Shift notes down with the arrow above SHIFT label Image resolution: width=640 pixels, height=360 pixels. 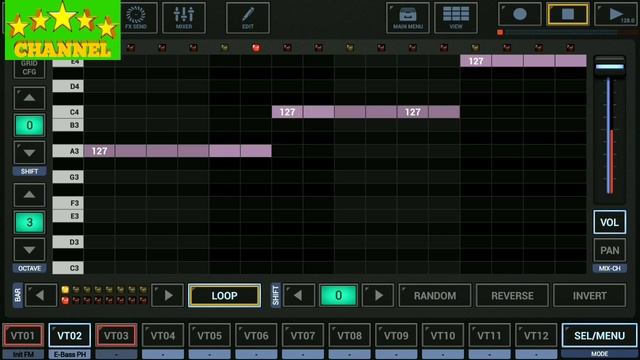(29, 153)
